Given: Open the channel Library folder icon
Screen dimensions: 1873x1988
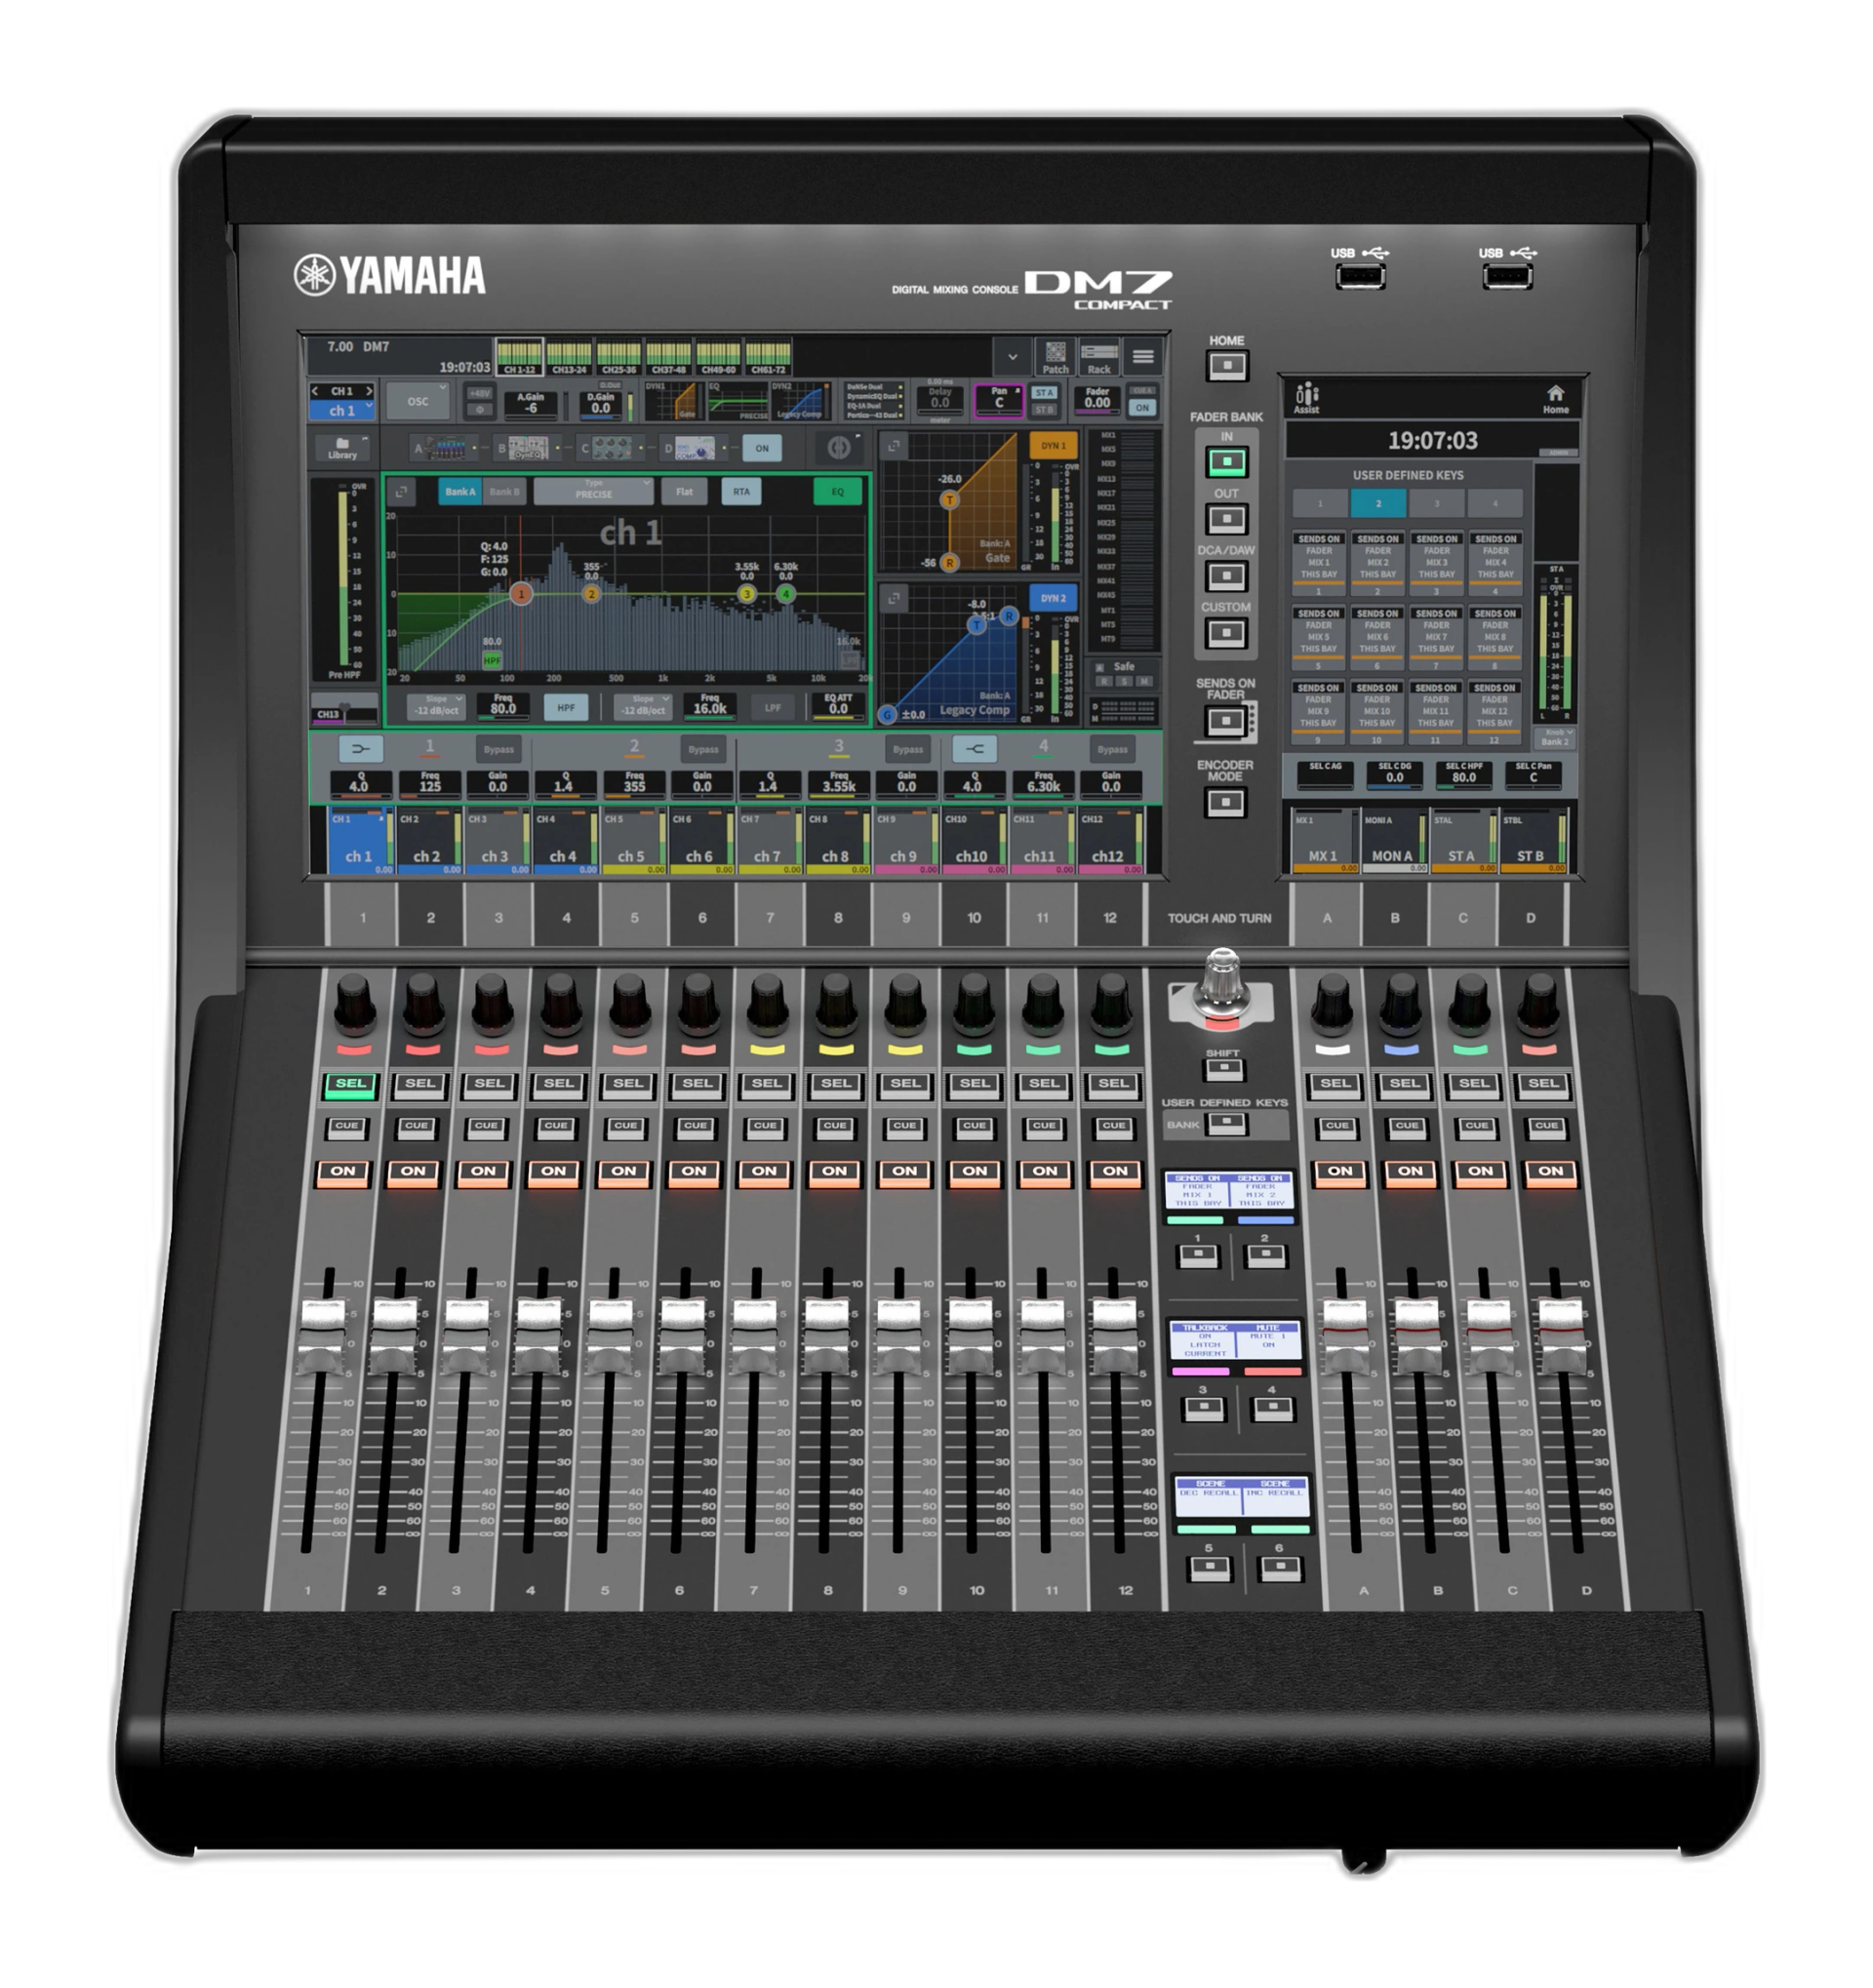Looking at the screenshot, I should point(342,447).
